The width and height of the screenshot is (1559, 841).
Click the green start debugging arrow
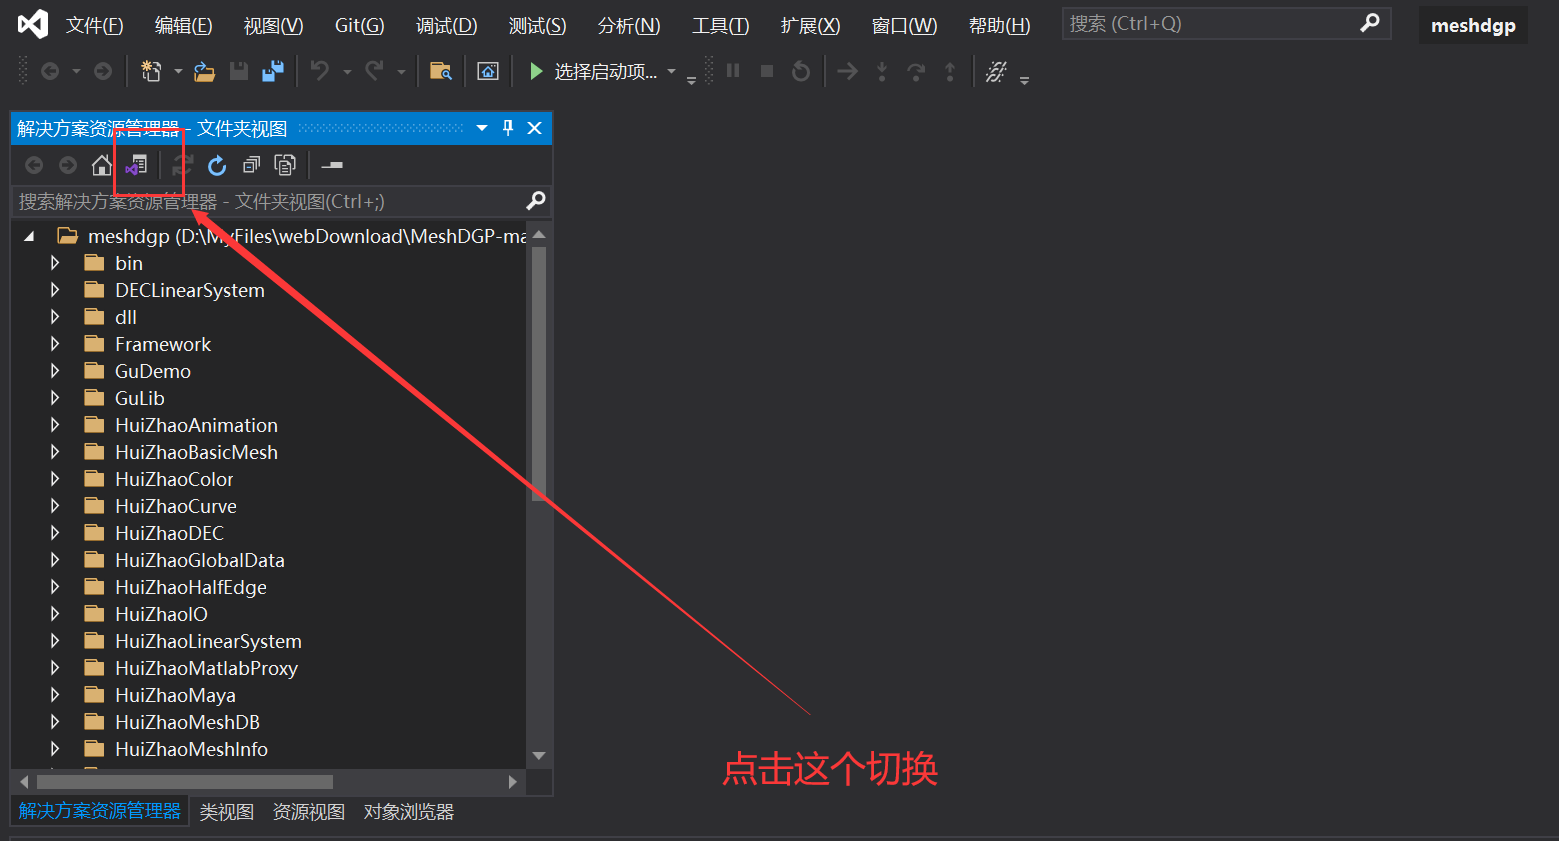click(536, 71)
